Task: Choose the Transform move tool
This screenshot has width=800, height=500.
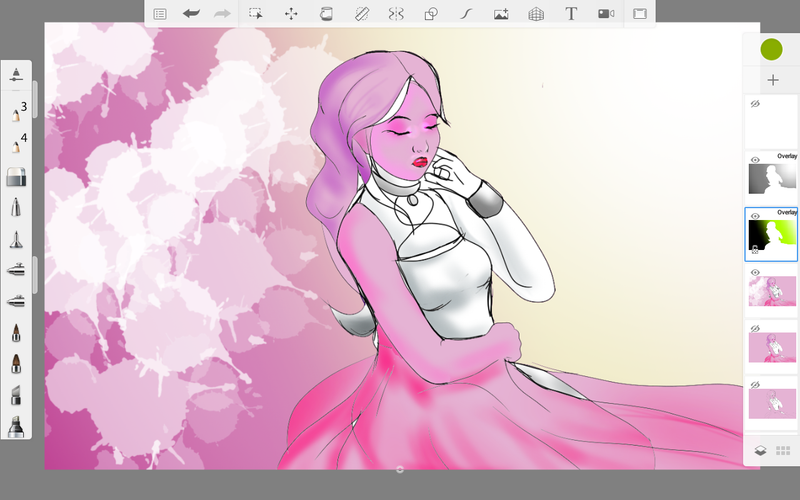Action: 291,14
